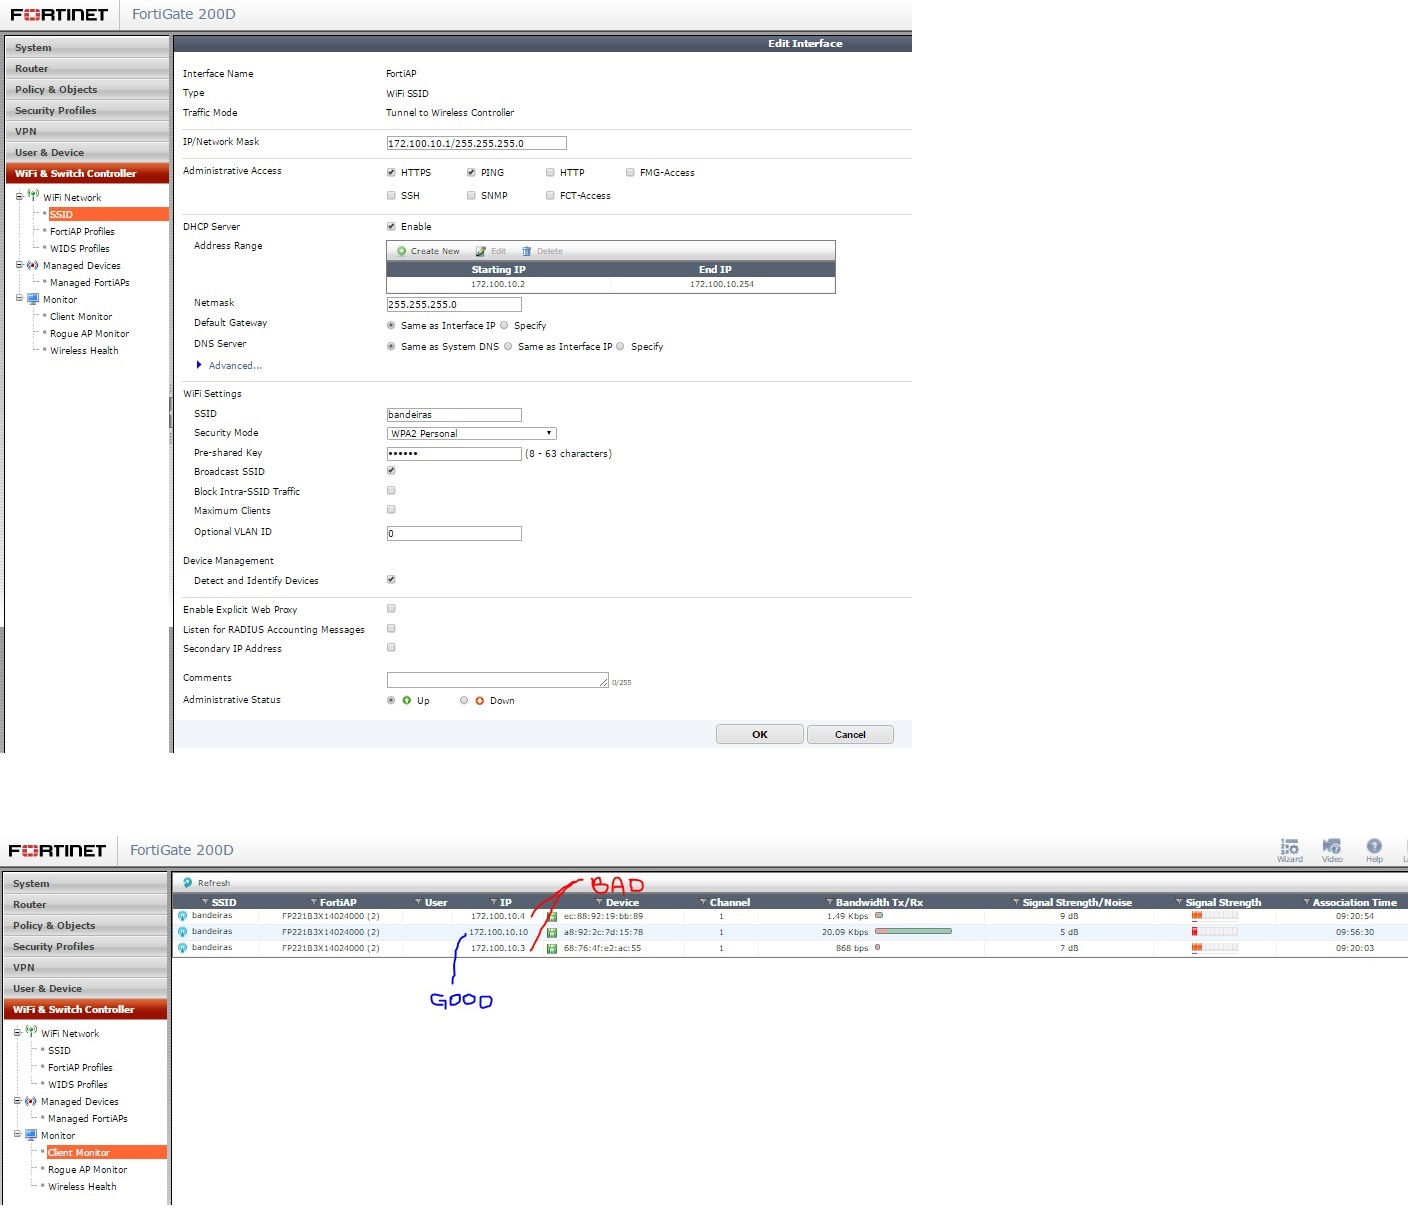The image size is (1408, 1212).
Task: Collapse the Monitor tree, Client Monitor screen
Action: click(17, 1135)
